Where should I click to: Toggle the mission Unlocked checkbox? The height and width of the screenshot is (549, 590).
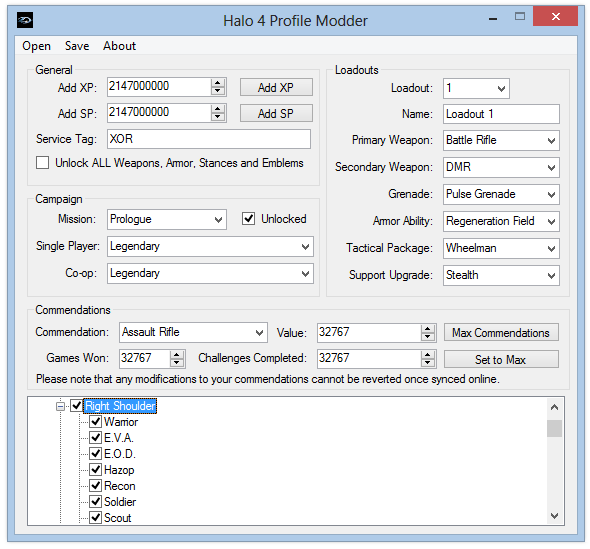(248, 219)
